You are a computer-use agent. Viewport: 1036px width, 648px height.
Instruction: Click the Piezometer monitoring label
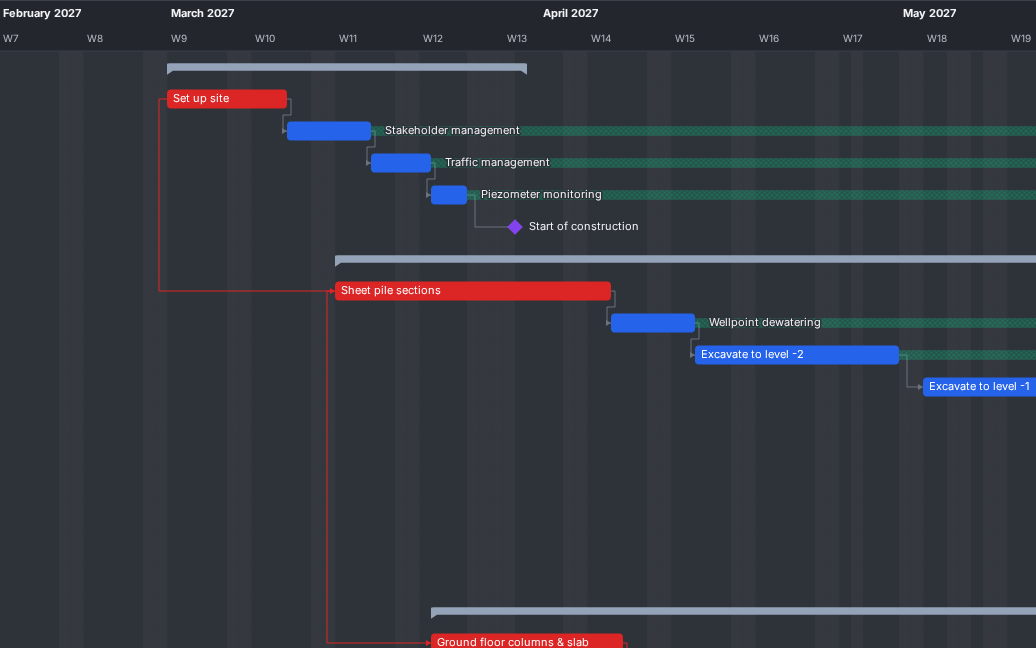point(541,194)
